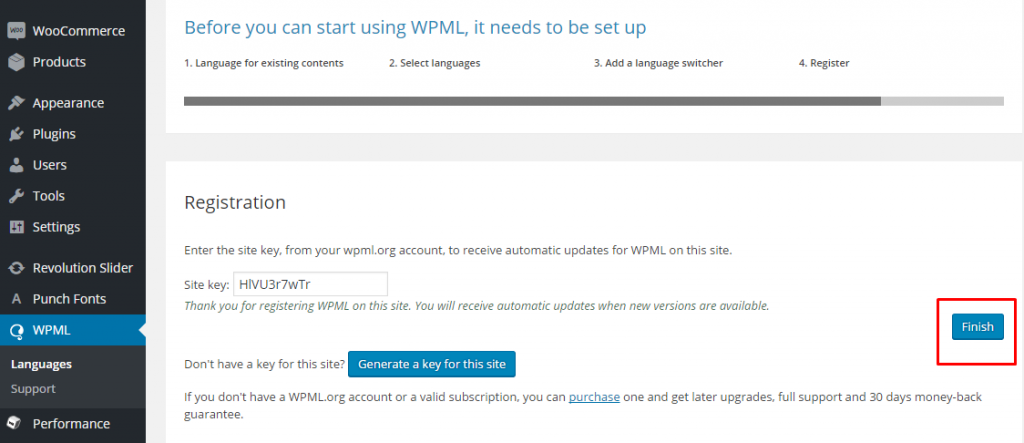Focus the Site key input field
Image resolution: width=1024 pixels, height=443 pixels.
pos(310,284)
